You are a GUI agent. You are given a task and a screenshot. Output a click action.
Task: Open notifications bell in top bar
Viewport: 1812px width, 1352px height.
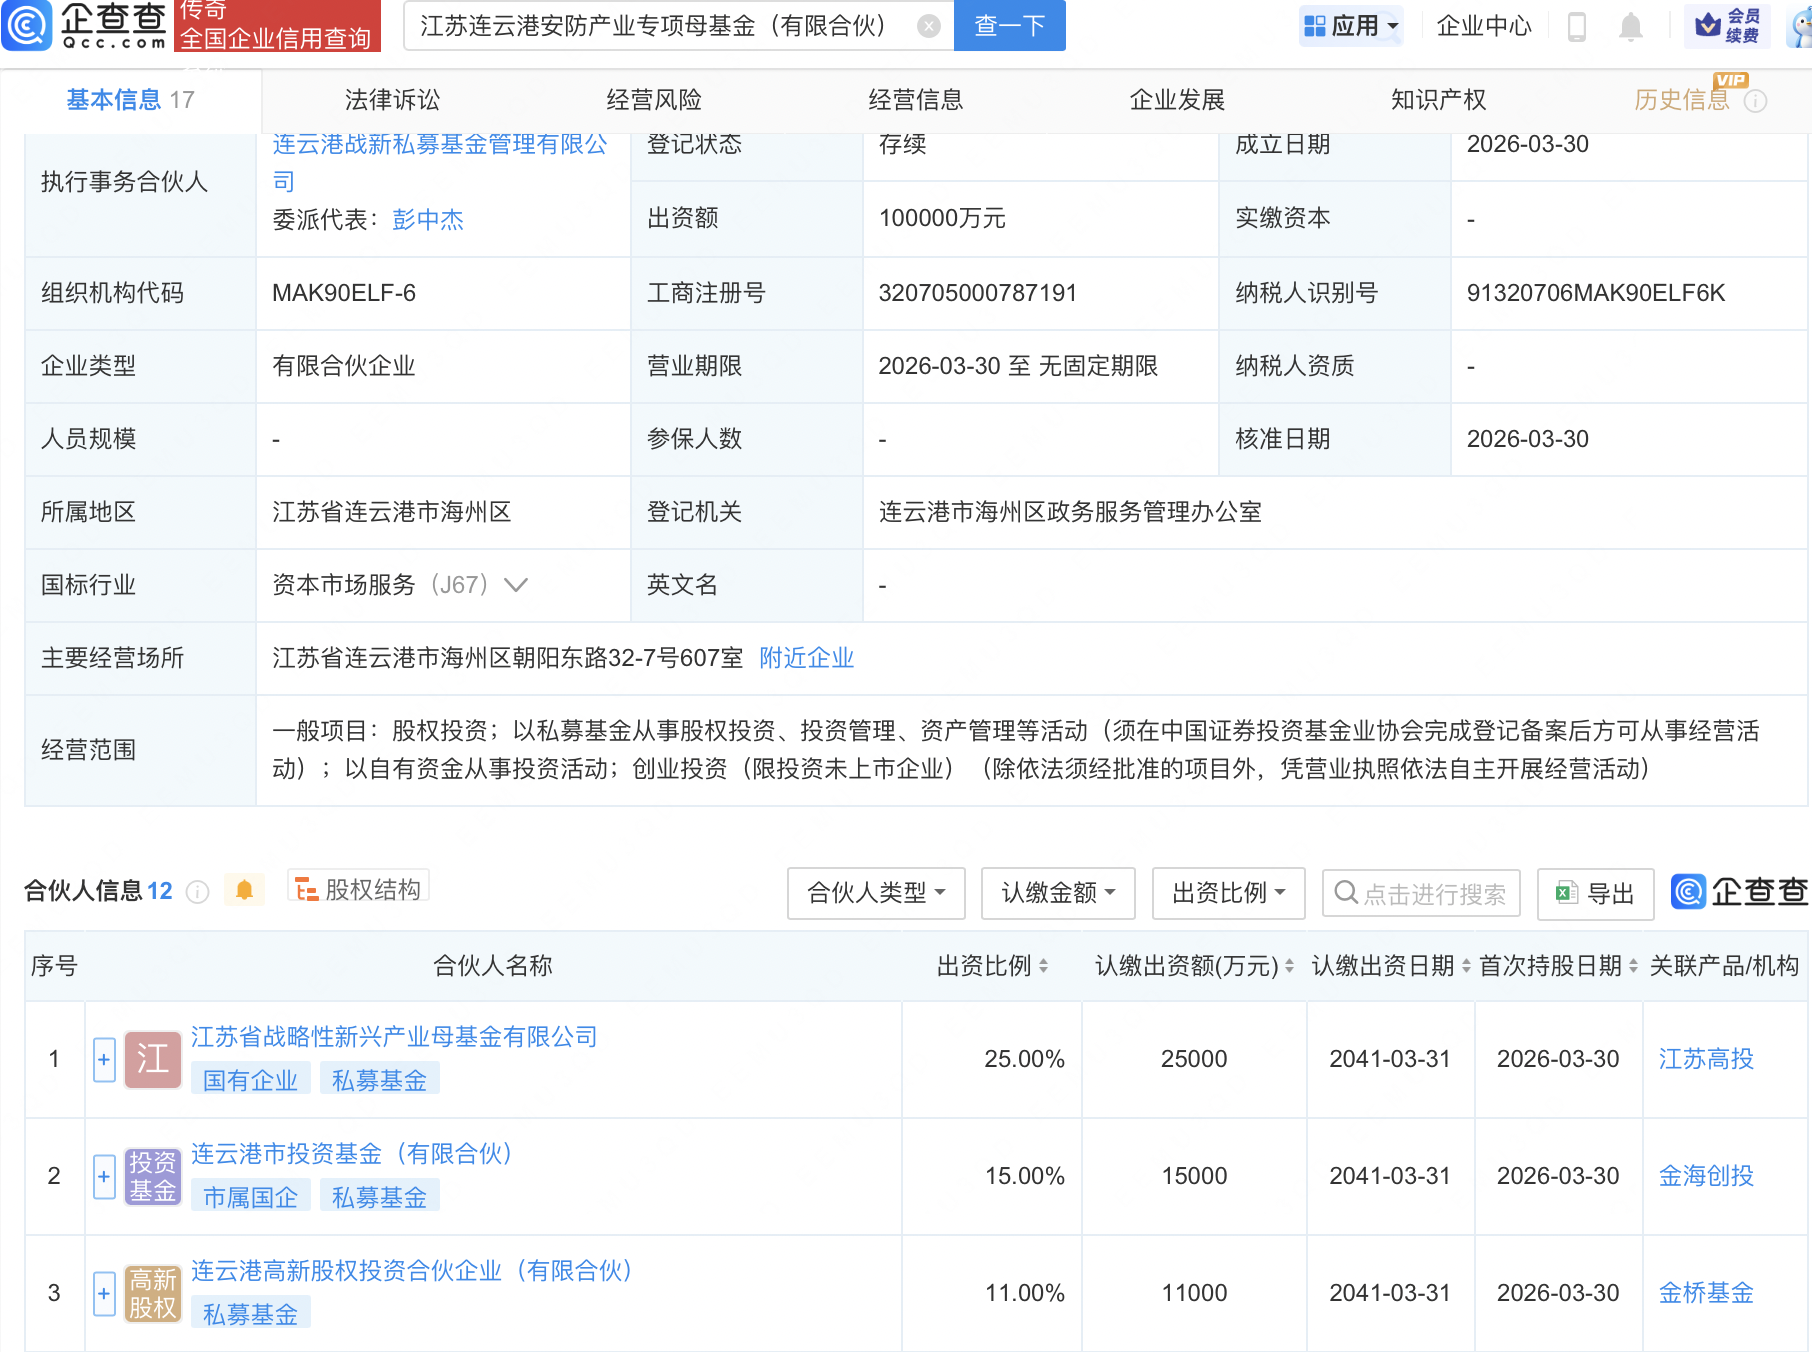coord(1630,26)
